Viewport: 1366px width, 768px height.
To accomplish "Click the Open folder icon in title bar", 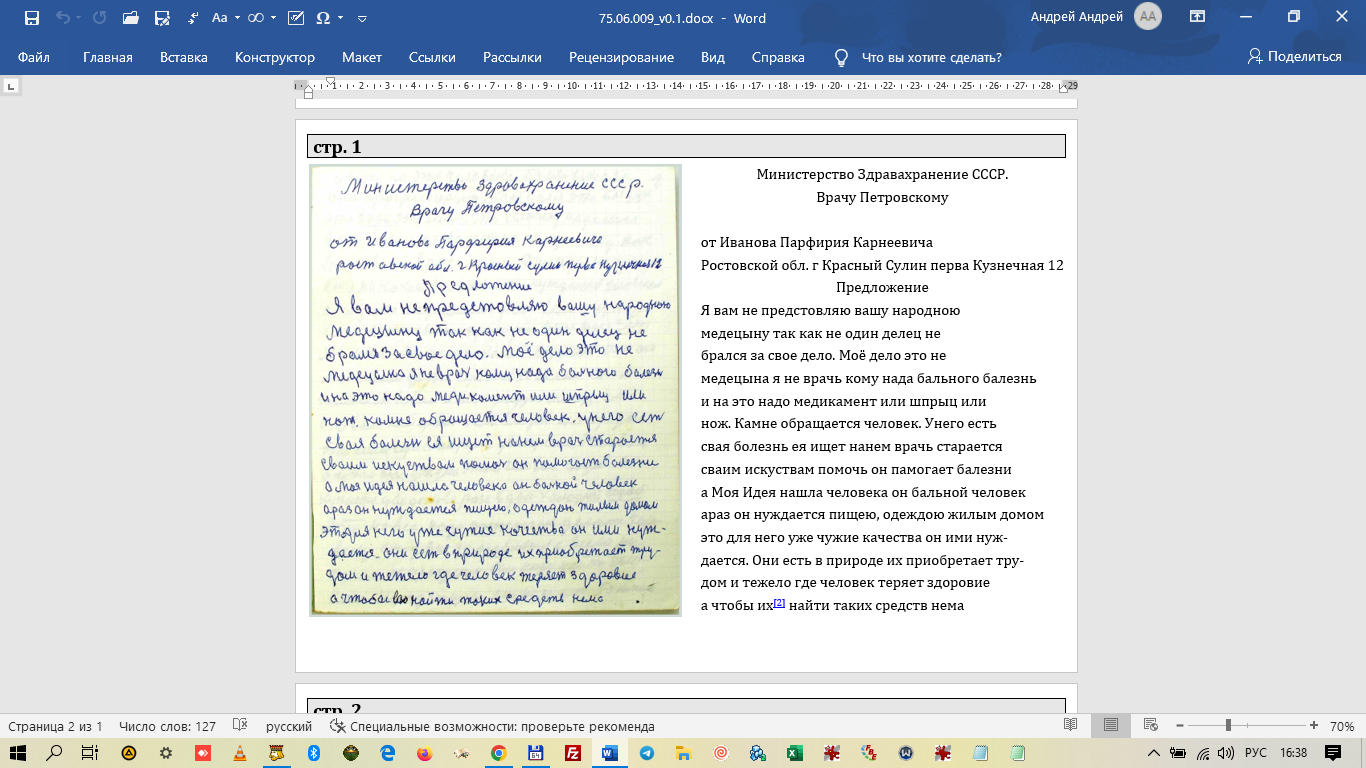I will click(130, 18).
